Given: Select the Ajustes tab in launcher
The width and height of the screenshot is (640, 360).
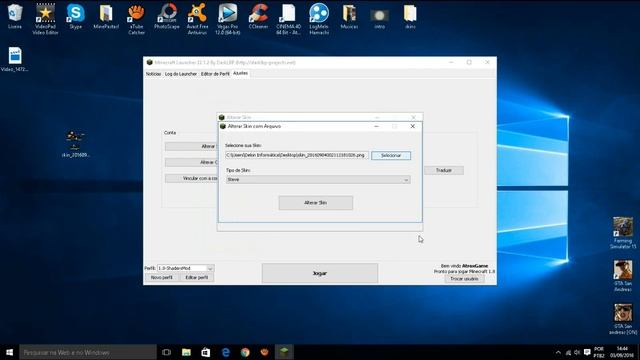Looking at the screenshot, I should pos(240,73).
